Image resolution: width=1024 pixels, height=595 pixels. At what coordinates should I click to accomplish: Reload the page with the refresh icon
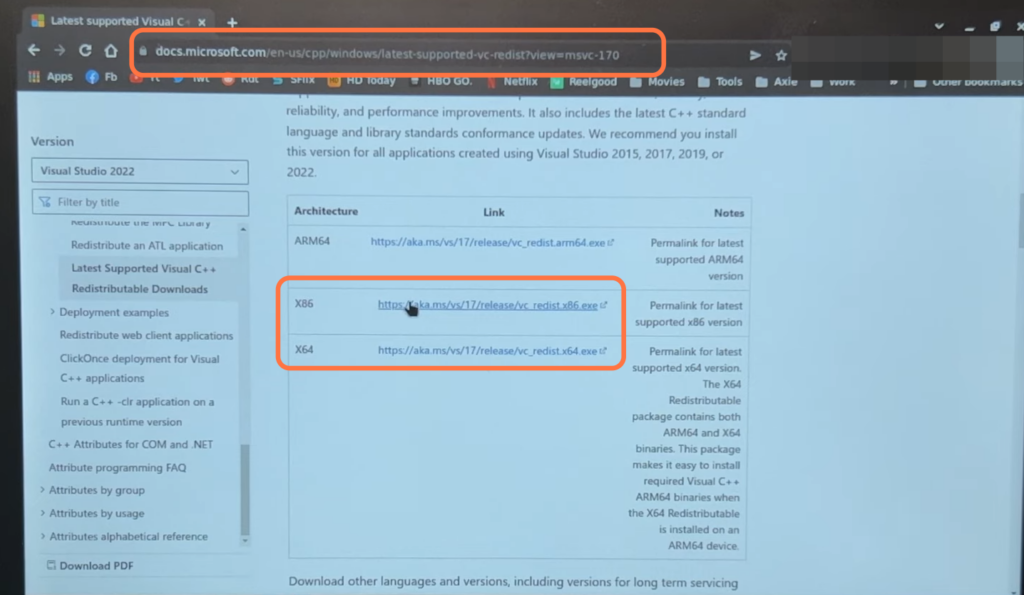85,50
